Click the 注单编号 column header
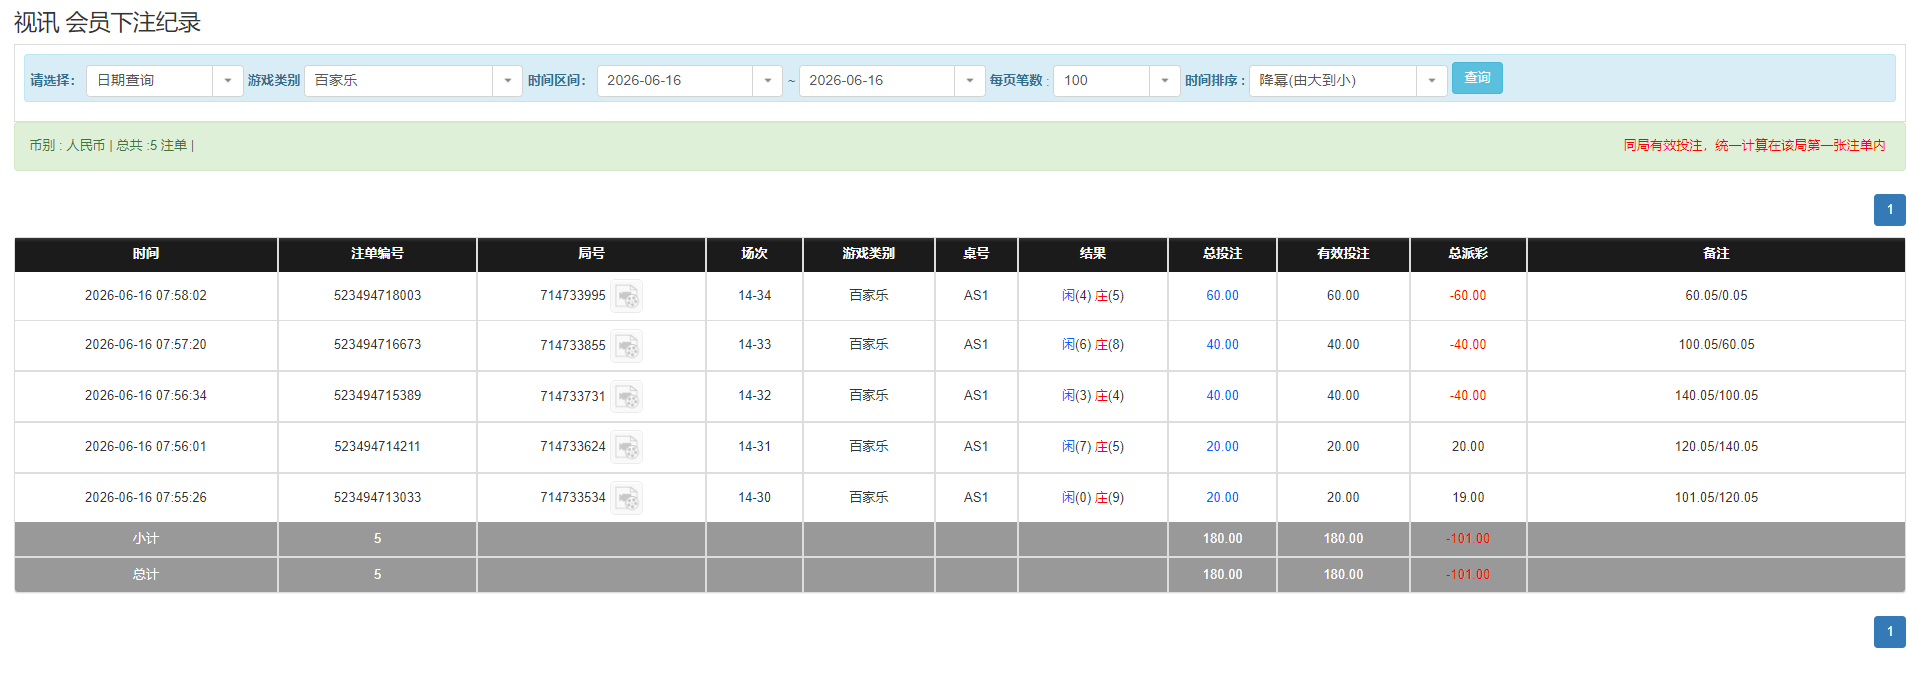 [377, 254]
